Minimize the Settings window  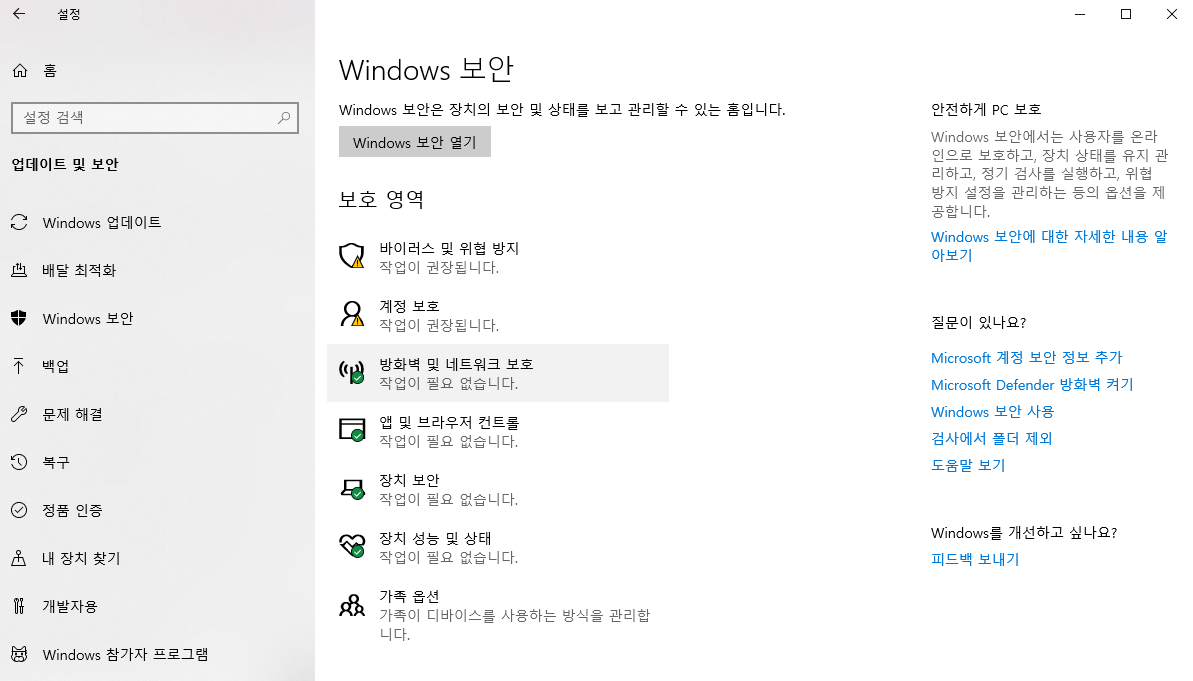1080,14
